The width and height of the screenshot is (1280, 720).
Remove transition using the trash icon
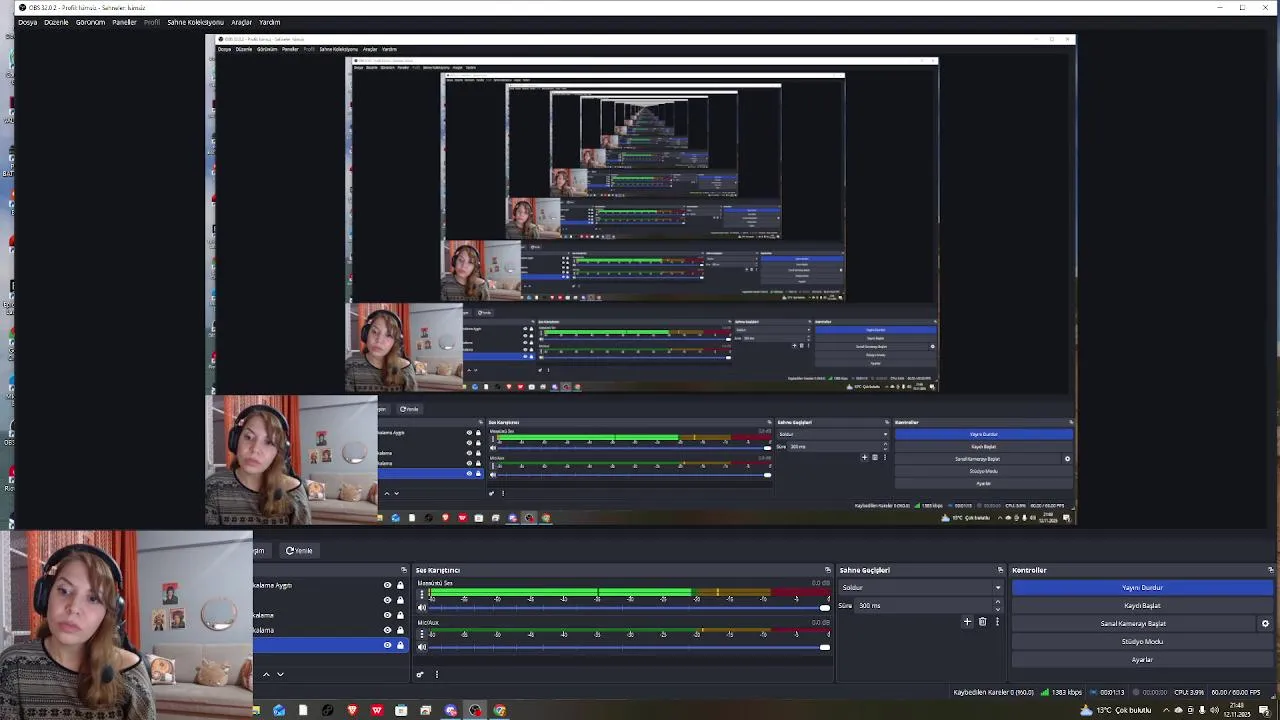pyautogui.click(x=982, y=622)
